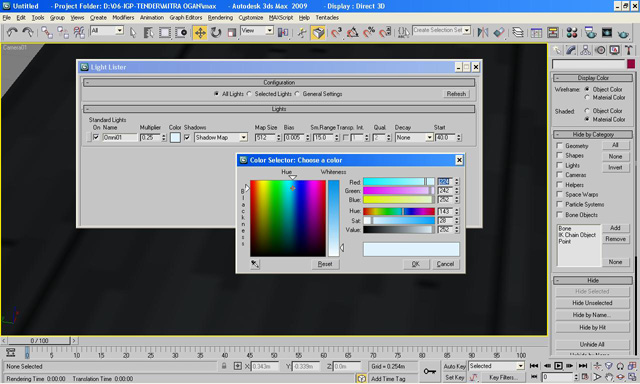Click the Use Pivot Point Center icon
640x384 pixels.
(x=283, y=32)
